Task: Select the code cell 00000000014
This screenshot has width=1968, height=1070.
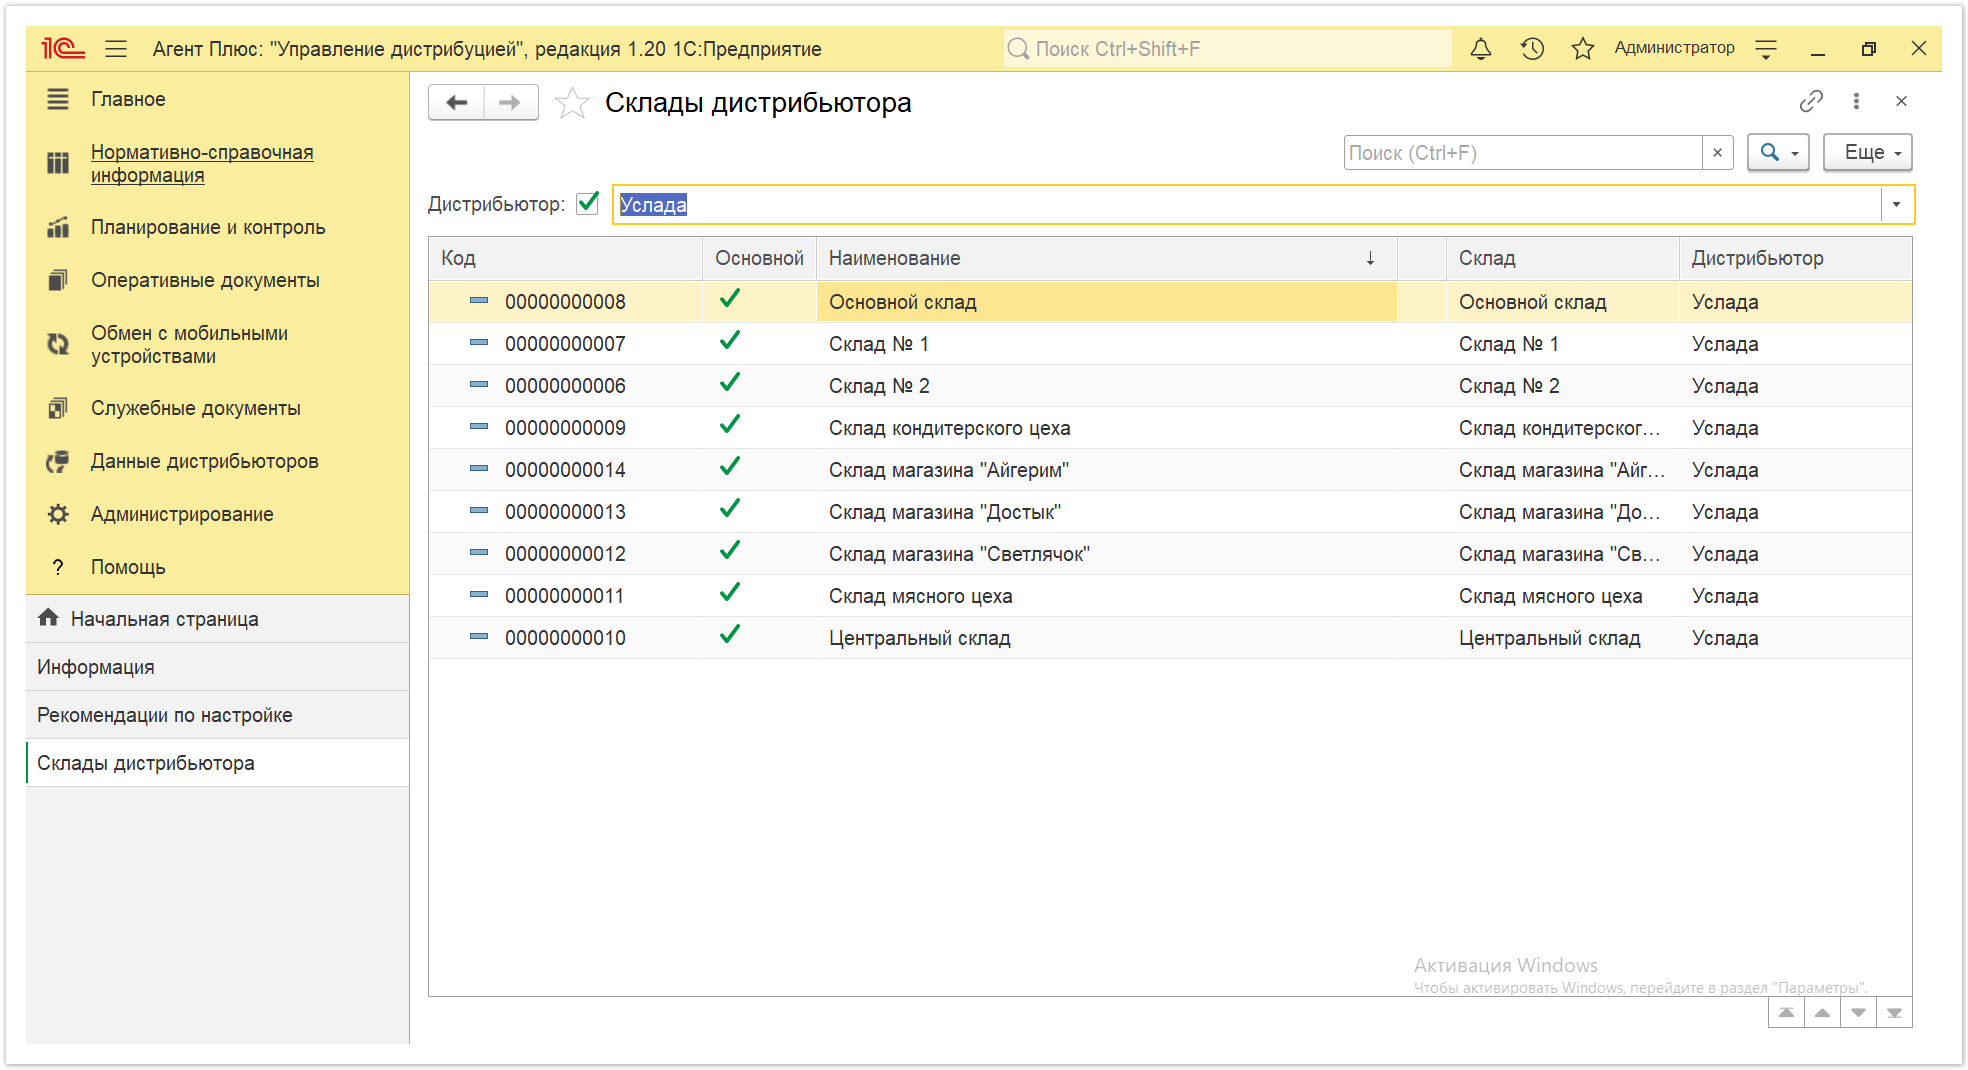Action: pos(565,470)
